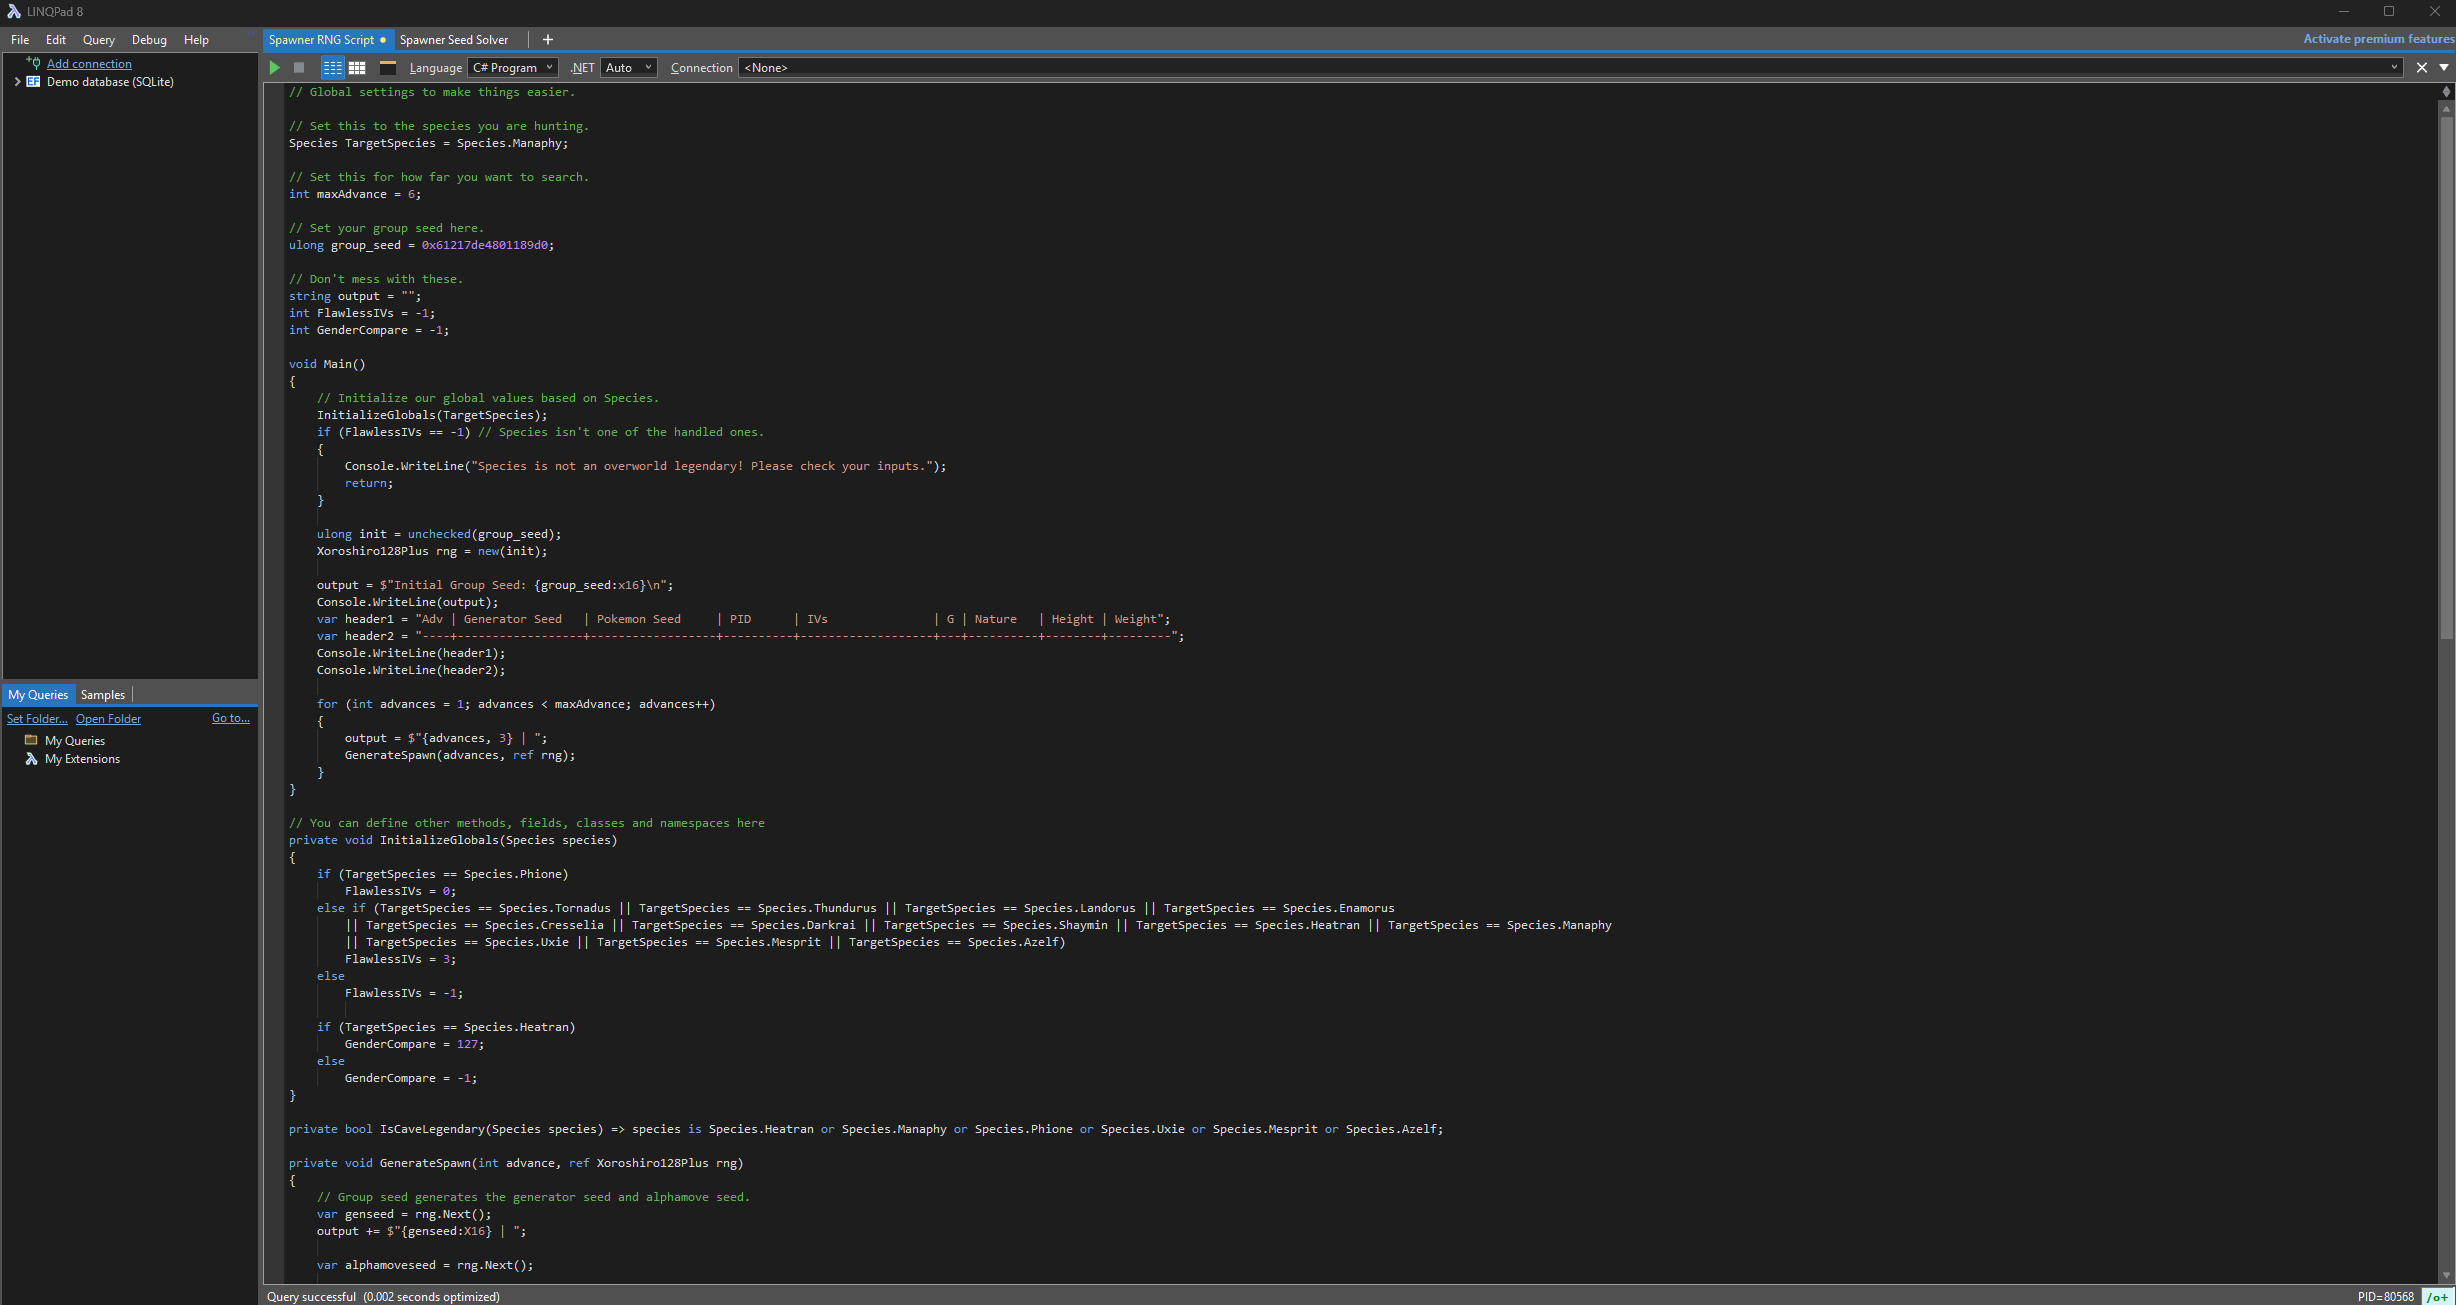Open the .NET version dropdown set to Auto

[x=629, y=68]
